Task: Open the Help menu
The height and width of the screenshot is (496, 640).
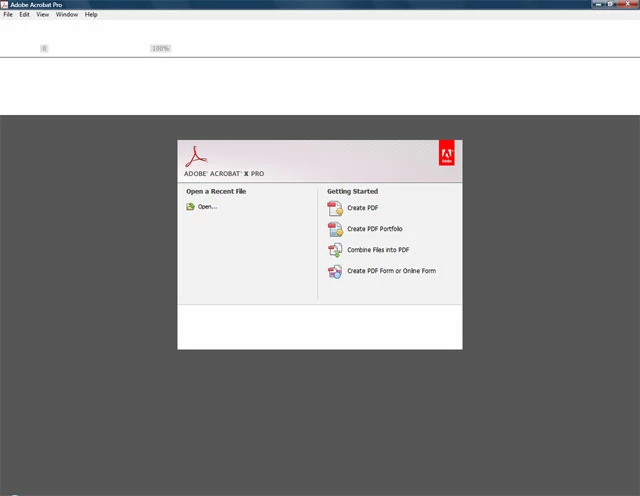Action: (x=91, y=14)
